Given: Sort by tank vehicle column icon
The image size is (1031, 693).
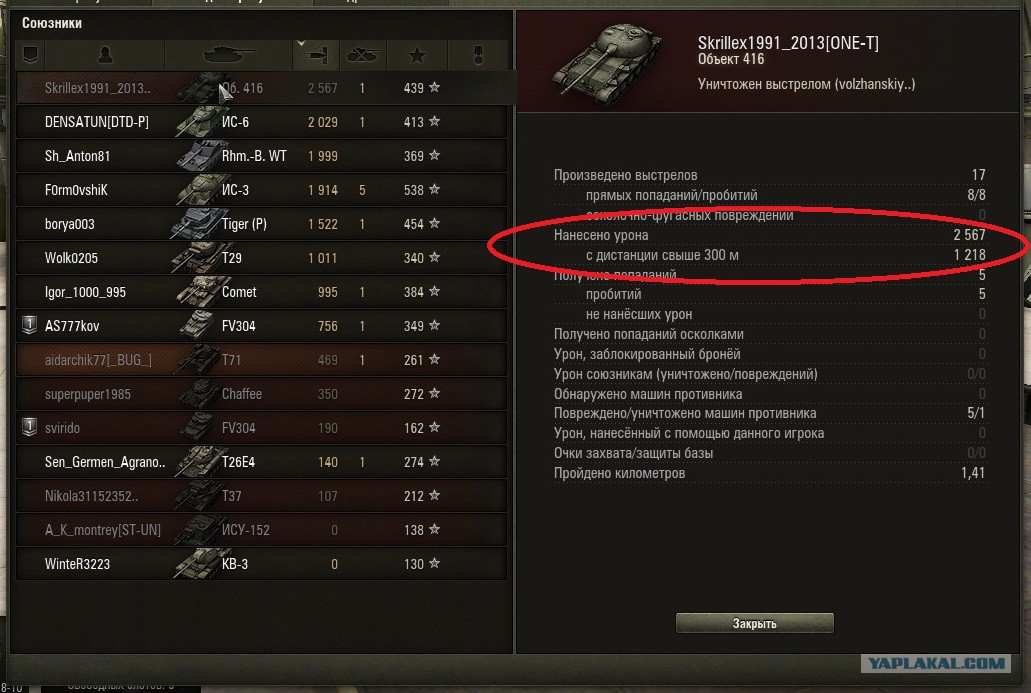Looking at the screenshot, I should 228,55.
